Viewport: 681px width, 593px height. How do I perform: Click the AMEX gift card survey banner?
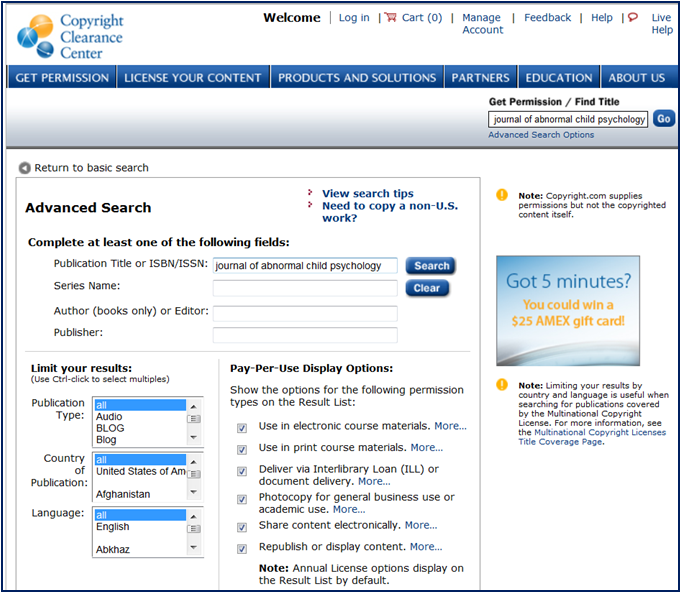click(568, 310)
